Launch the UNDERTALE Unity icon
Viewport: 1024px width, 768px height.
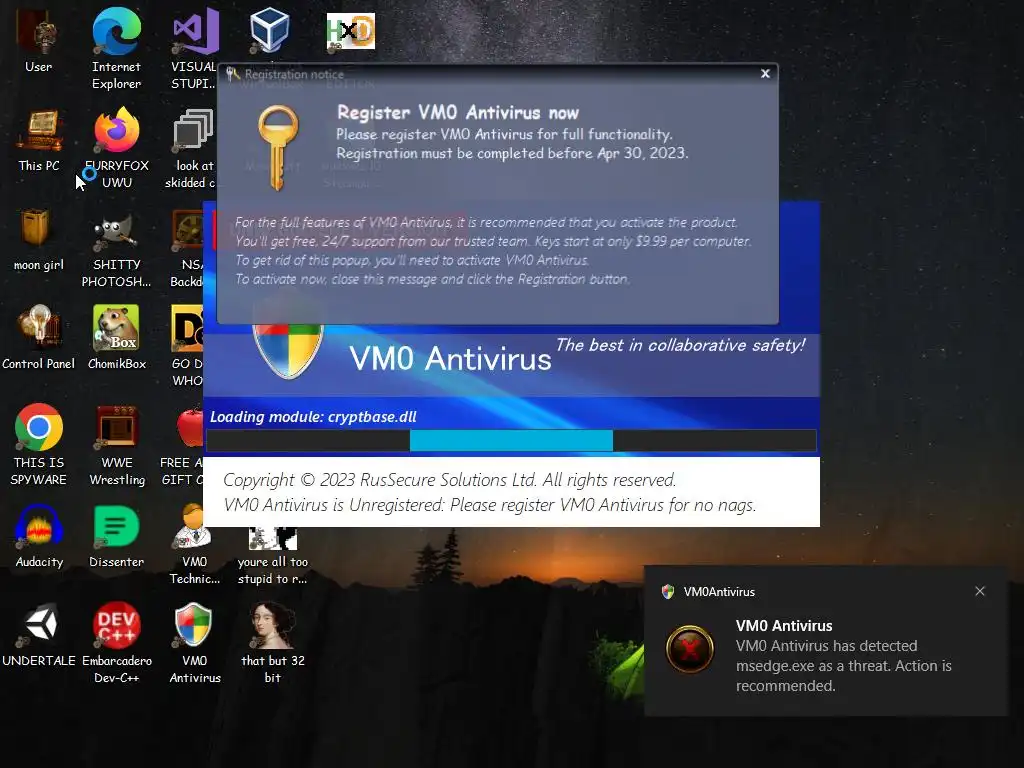point(39,635)
